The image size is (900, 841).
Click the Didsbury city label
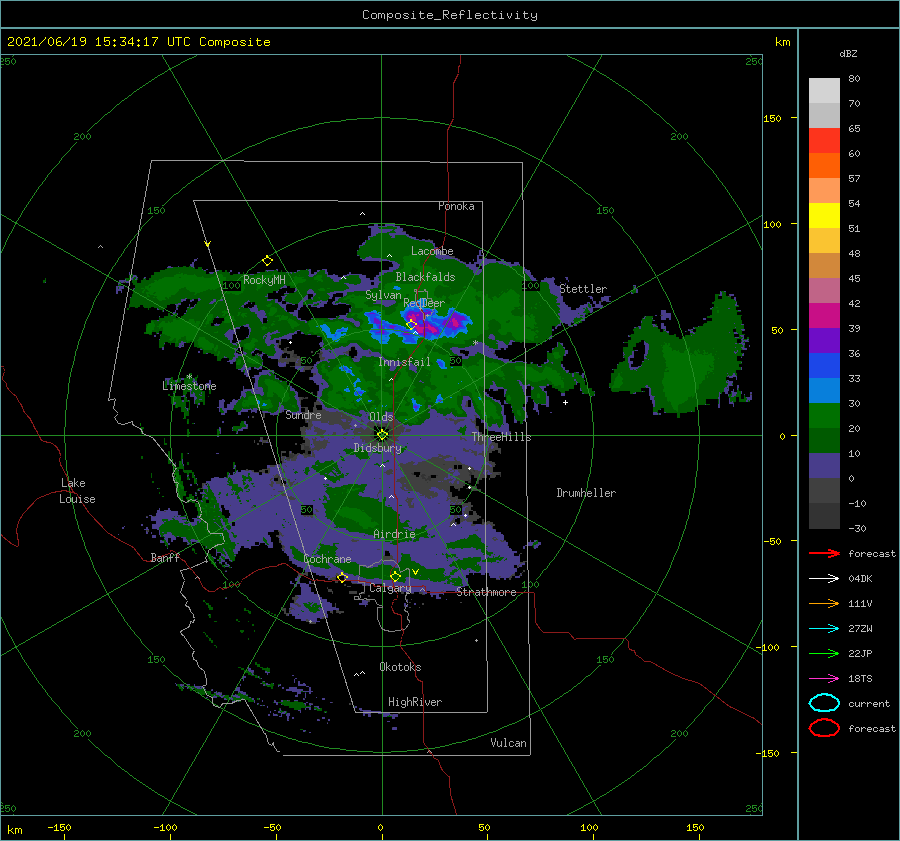(x=378, y=448)
